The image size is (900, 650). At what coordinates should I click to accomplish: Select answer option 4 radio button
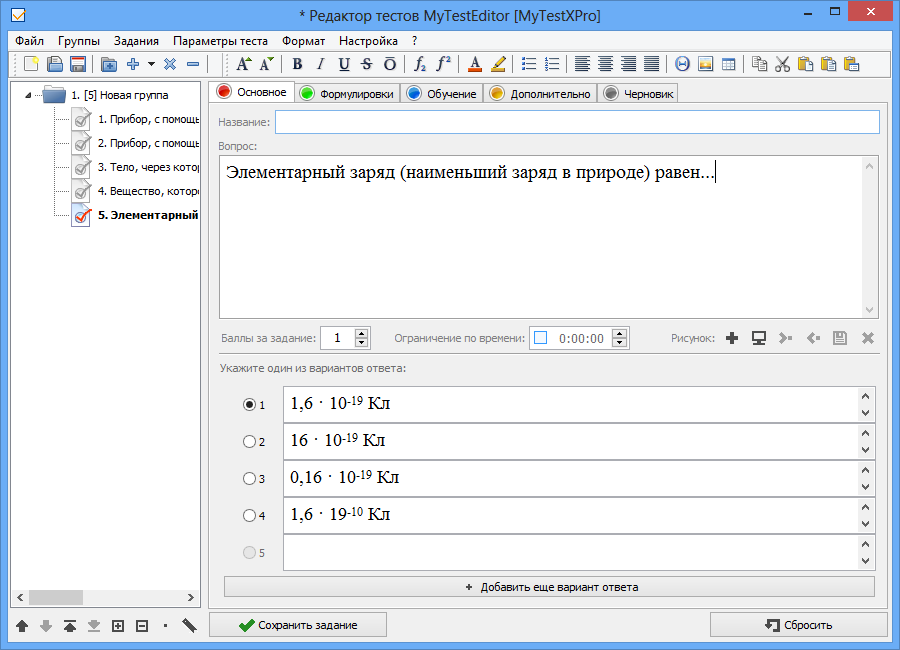[x=249, y=515]
